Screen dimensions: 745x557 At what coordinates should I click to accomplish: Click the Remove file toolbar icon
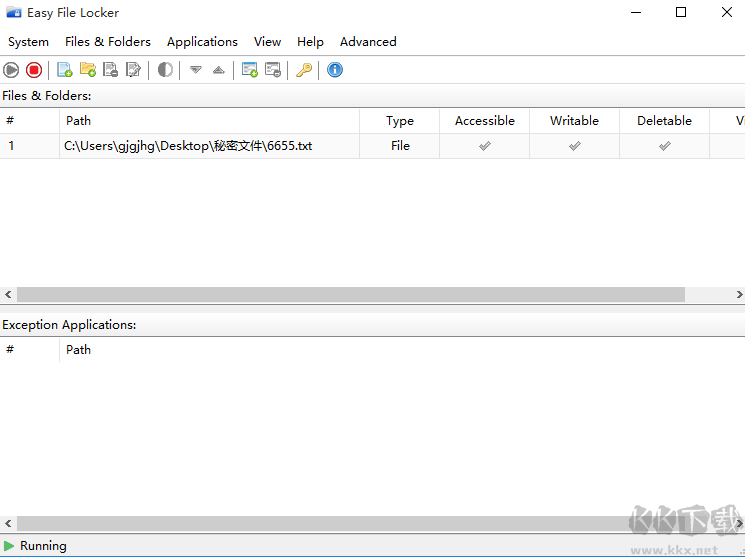tap(111, 70)
